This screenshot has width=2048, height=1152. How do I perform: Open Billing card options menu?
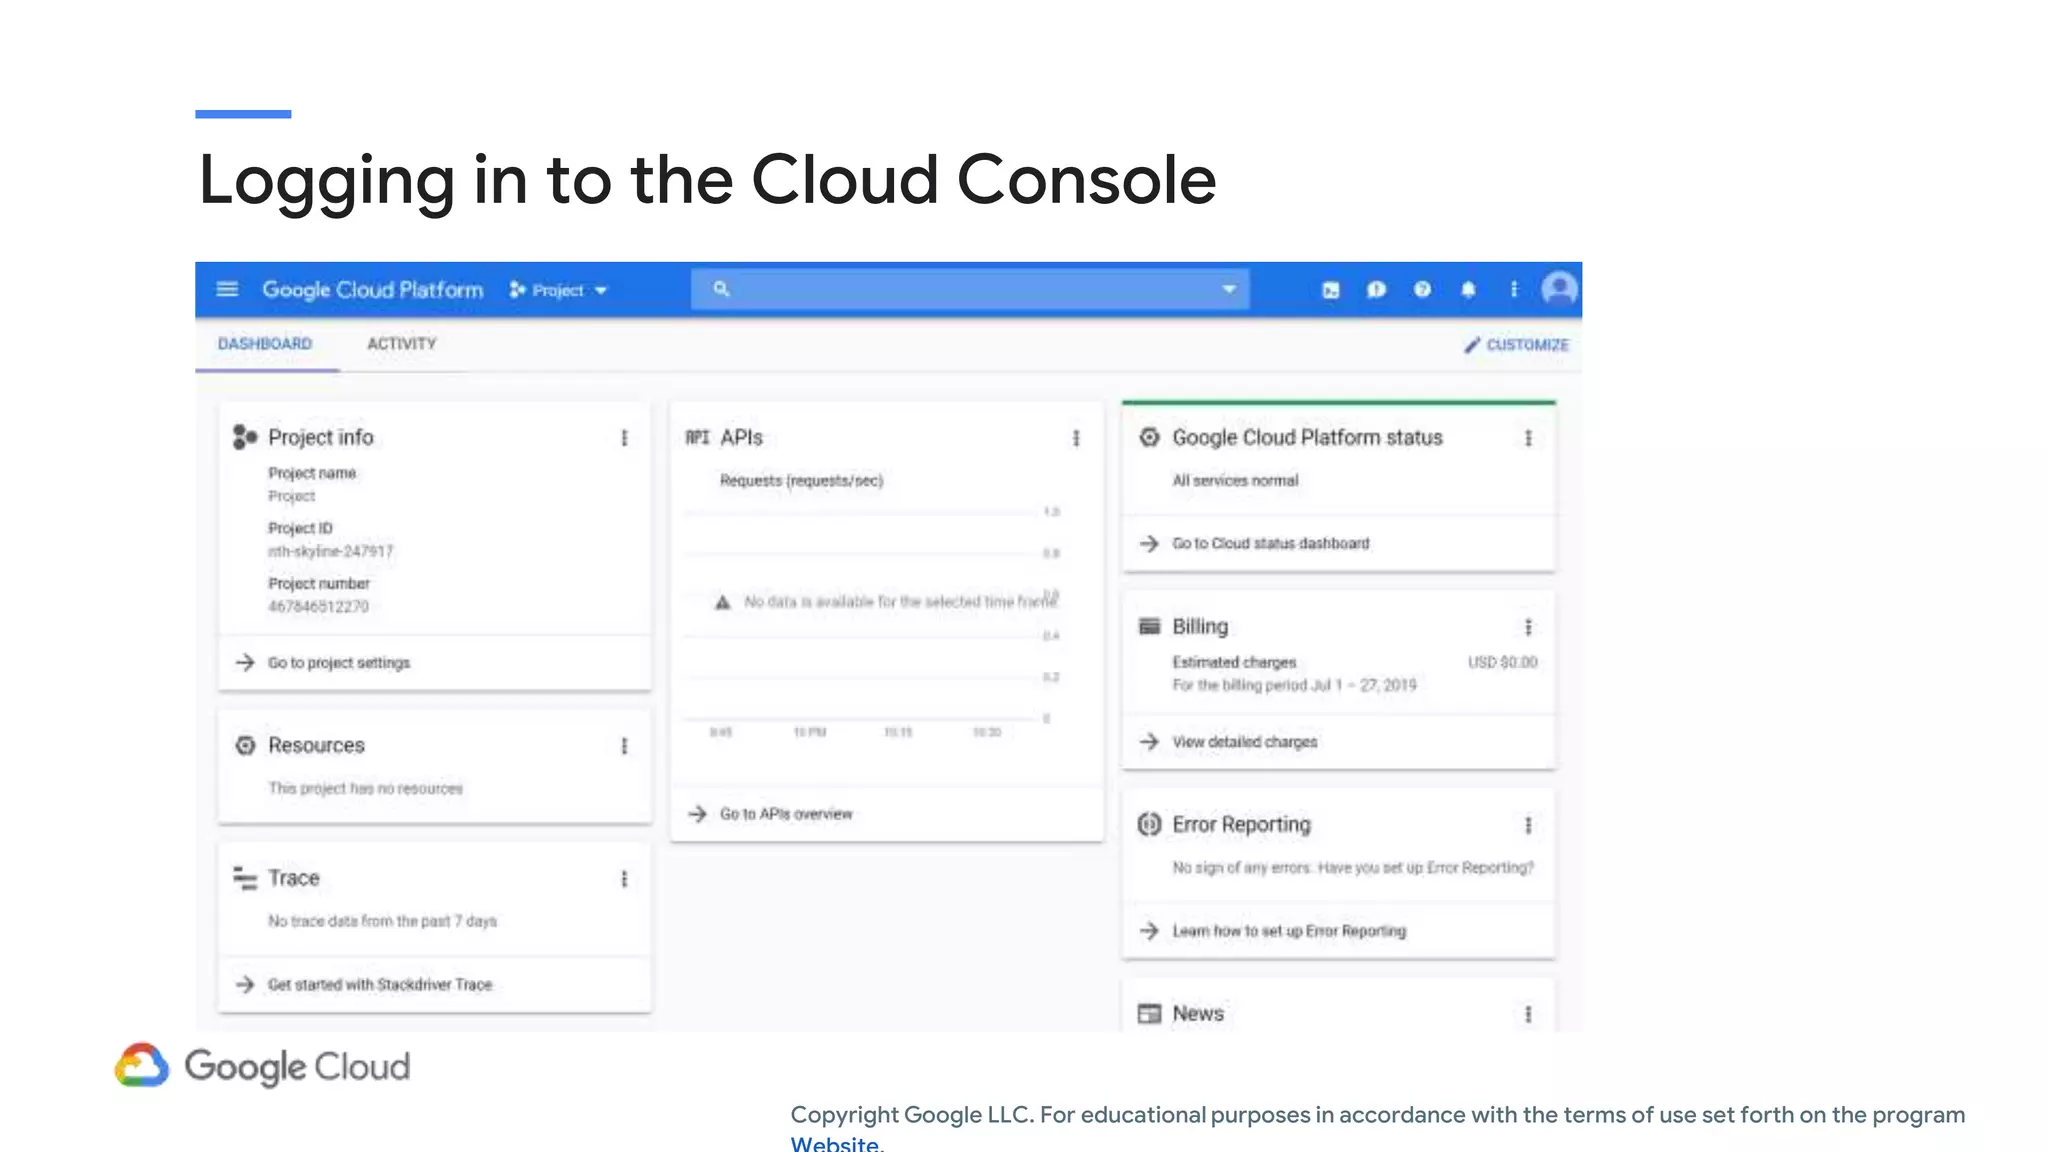(x=1528, y=627)
